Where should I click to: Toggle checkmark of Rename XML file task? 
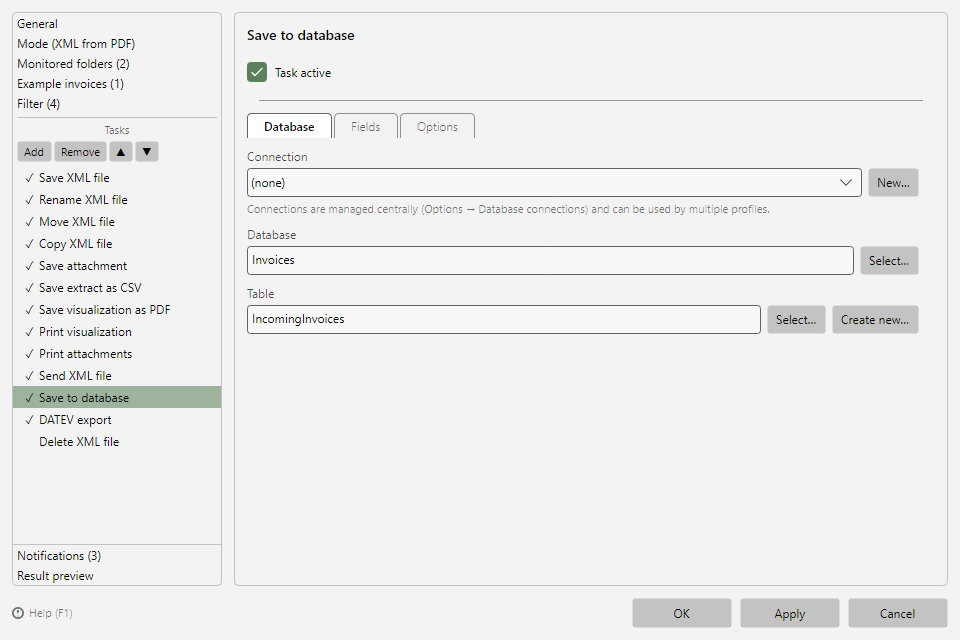click(29, 200)
